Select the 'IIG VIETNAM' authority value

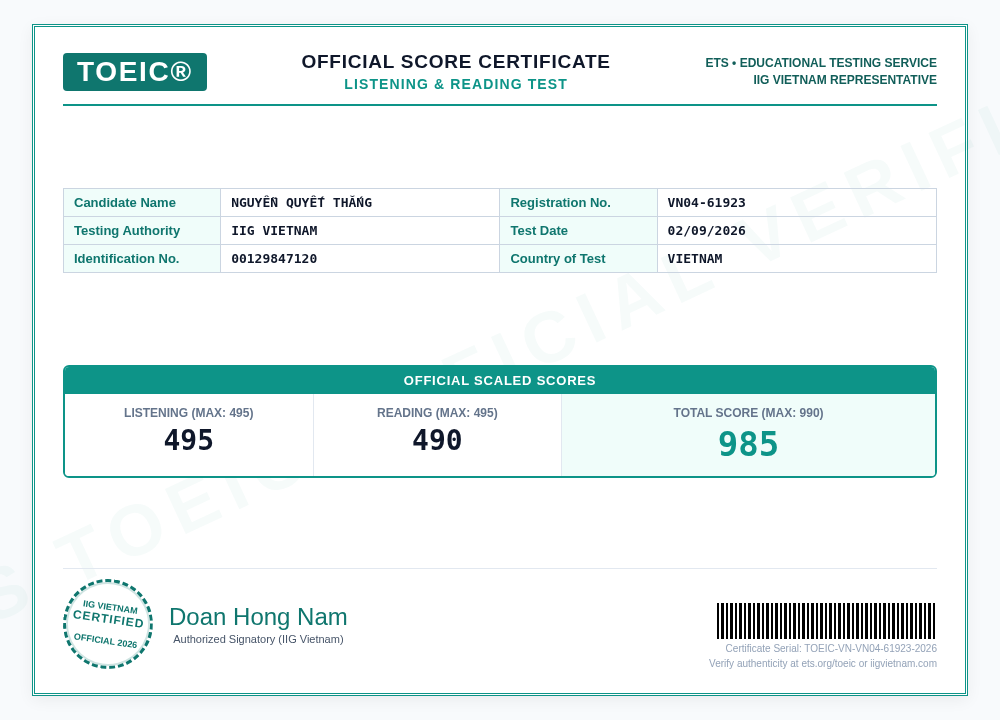pyautogui.click(x=274, y=231)
